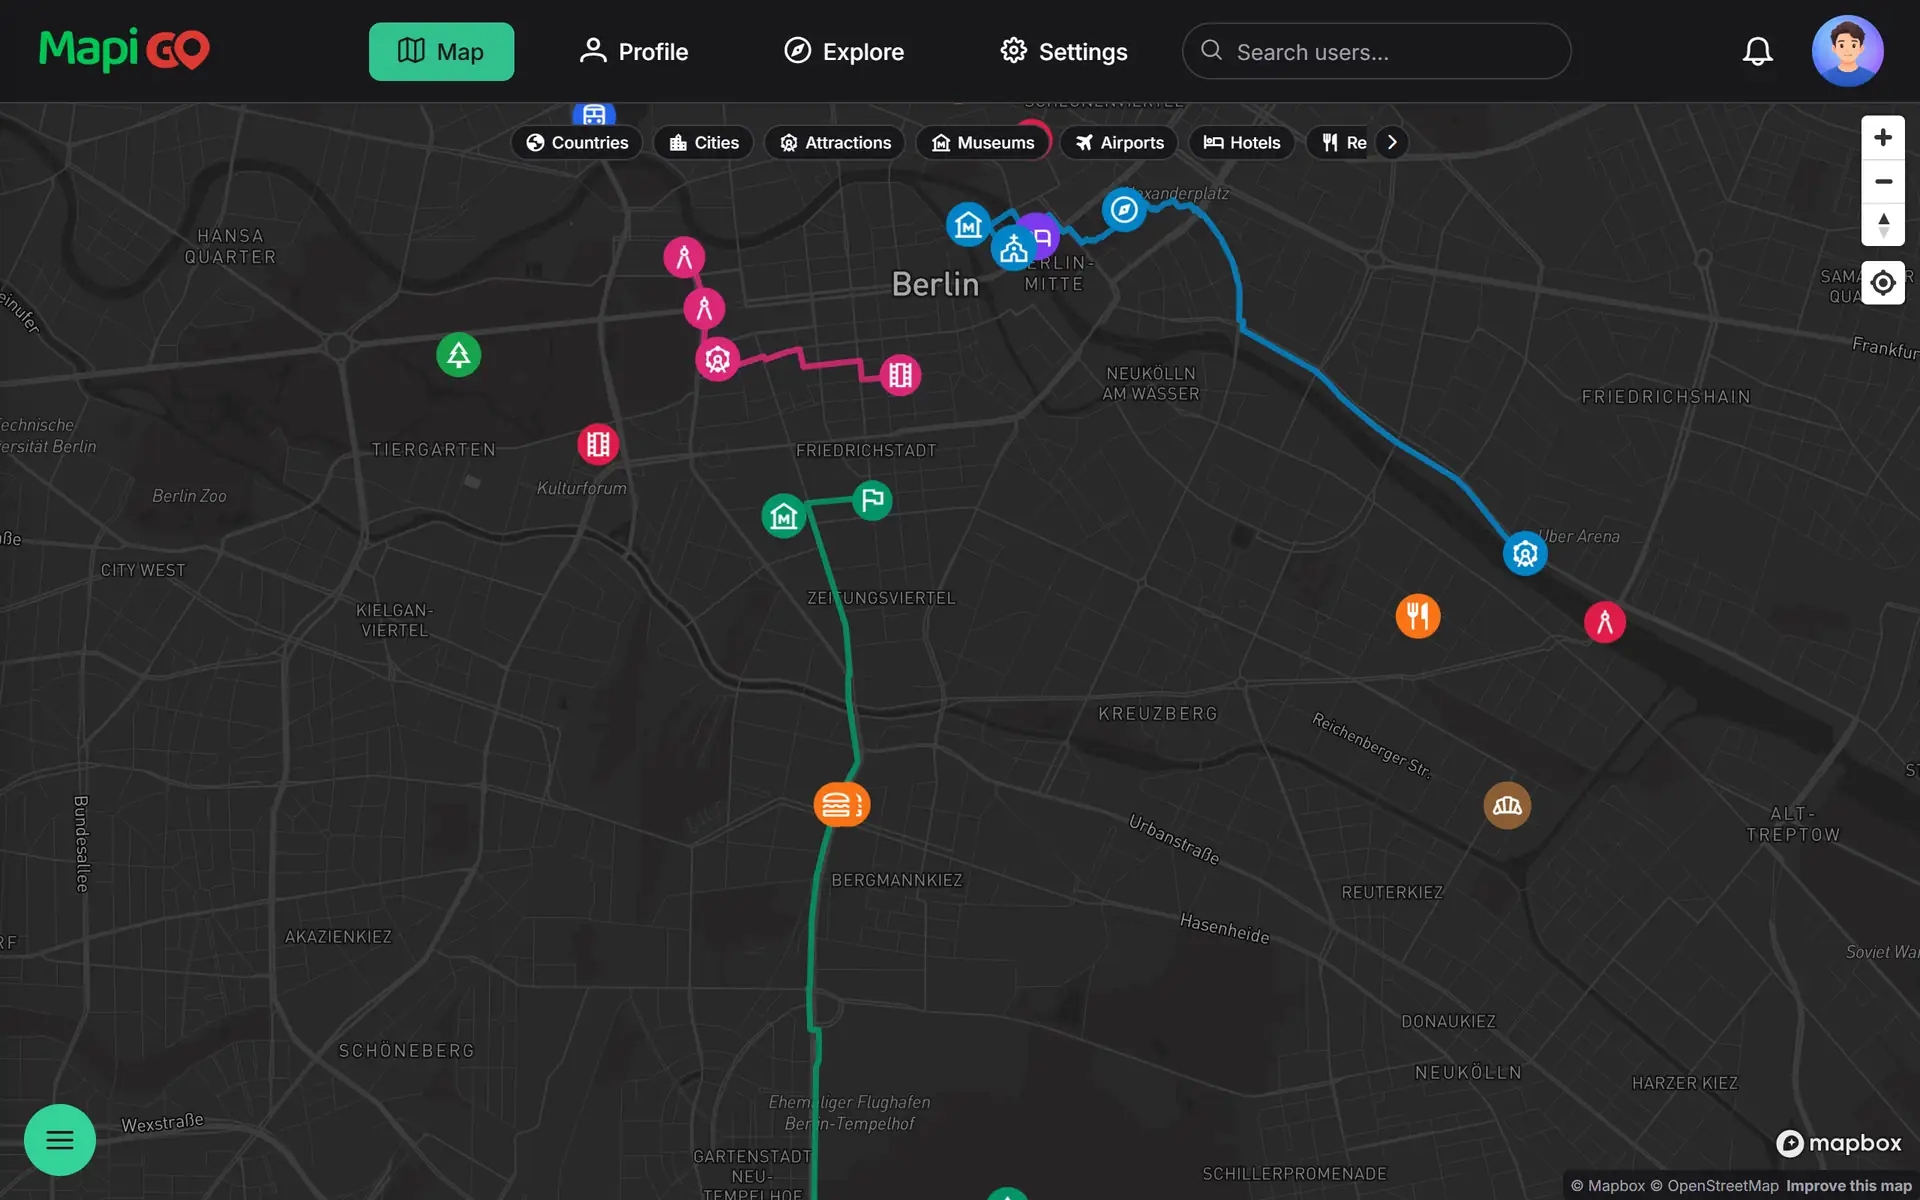Filter map by Hotels
The height and width of the screenshot is (1200, 1920).
coord(1241,143)
